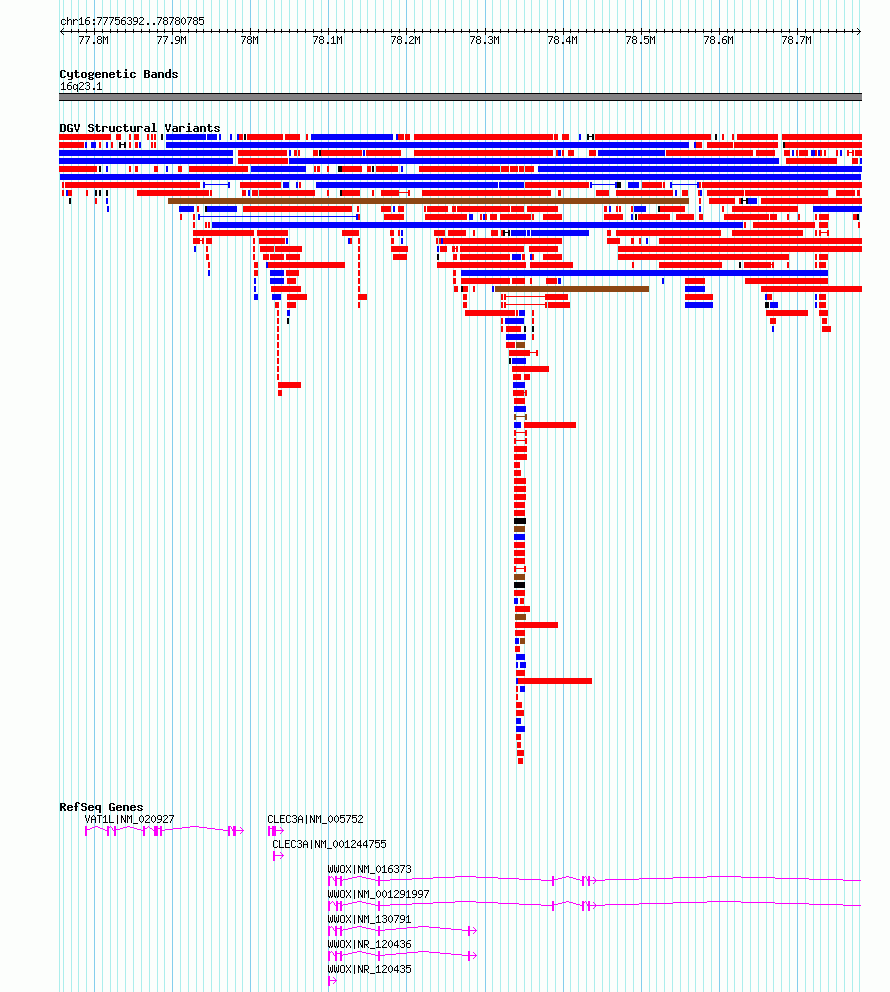Image resolution: width=890 pixels, height=992 pixels.
Task: Click the 78.6M ruler label
Action: click(718, 40)
